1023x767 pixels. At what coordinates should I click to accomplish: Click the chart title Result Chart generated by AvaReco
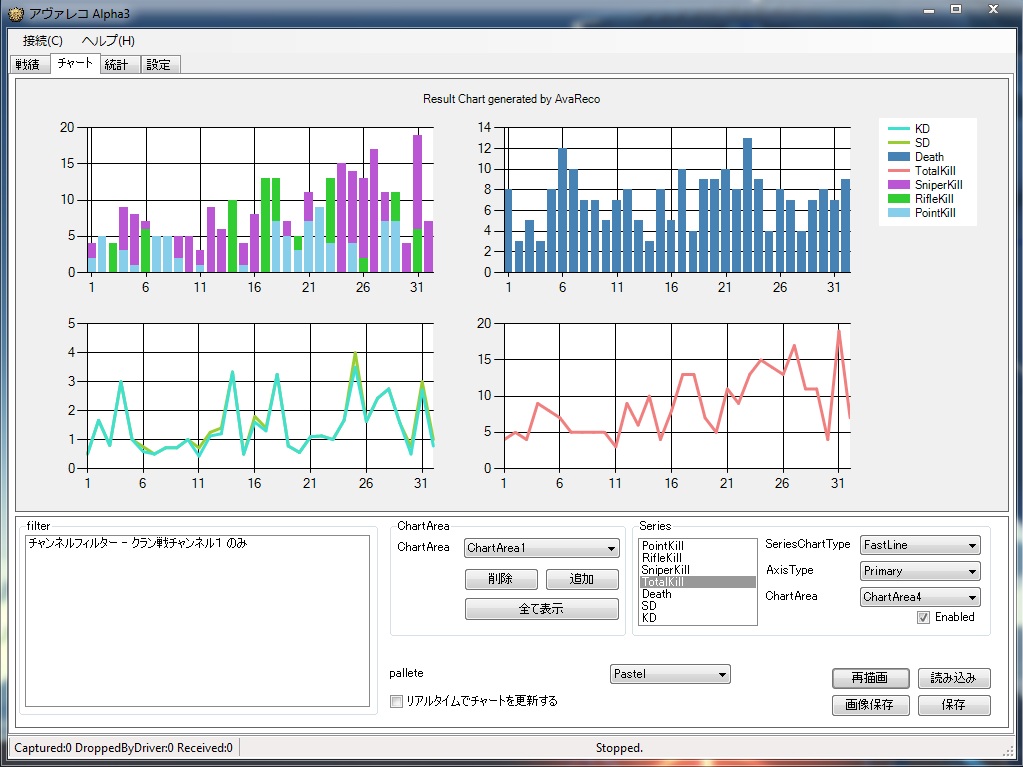tap(512, 99)
